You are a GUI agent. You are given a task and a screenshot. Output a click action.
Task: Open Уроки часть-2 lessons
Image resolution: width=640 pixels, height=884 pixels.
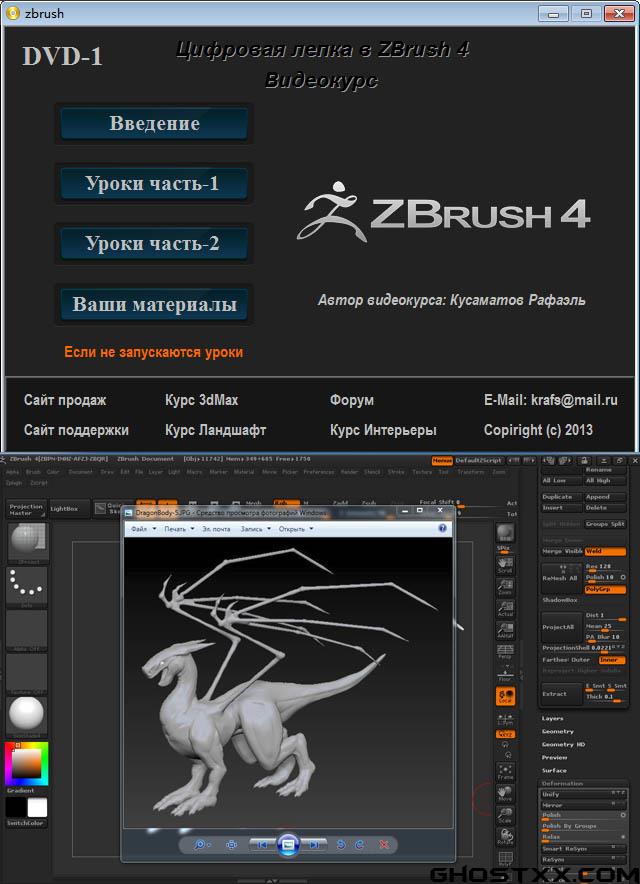(x=154, y=244)
